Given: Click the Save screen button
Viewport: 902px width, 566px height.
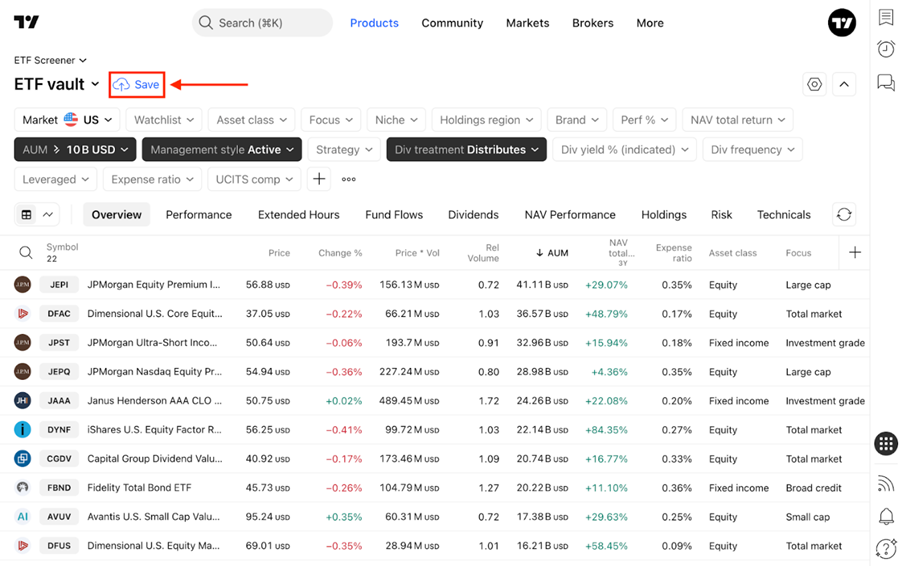Looking at the screenshot, I should 137,85.
